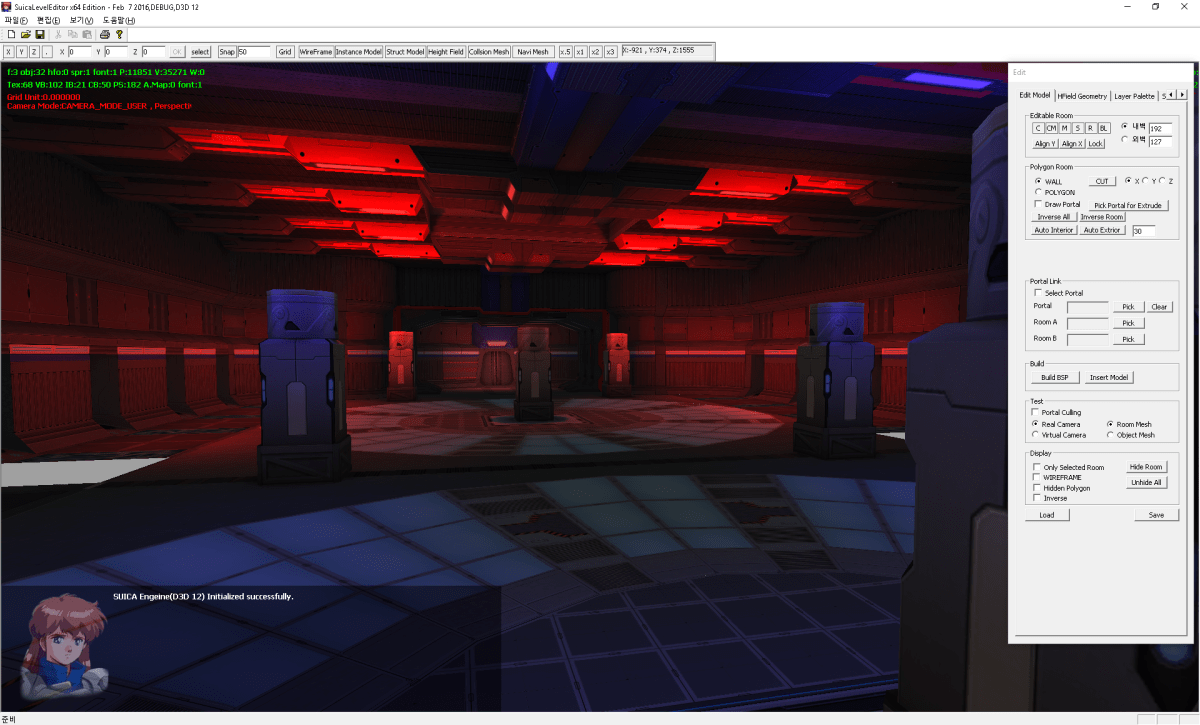1200x725 pixels.
Task: Switch Polygon Room mode to POLYGON
Action: click(1038, 192)
